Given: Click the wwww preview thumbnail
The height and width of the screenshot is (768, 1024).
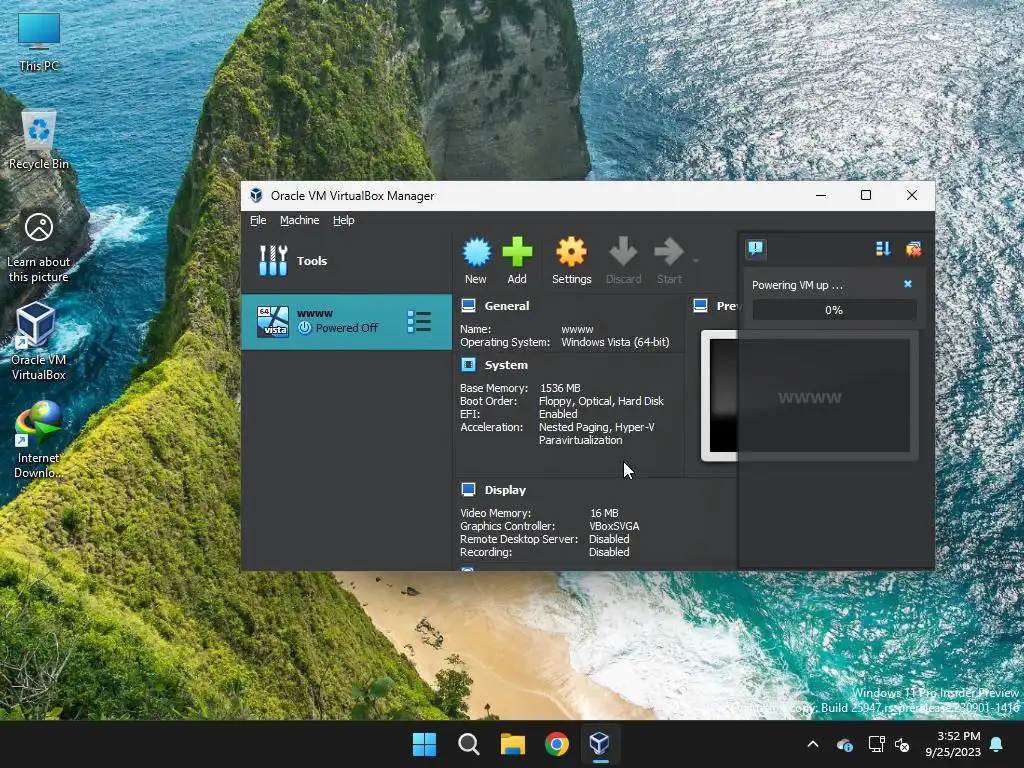Looking at the screenshot, I should pos(810,396).
